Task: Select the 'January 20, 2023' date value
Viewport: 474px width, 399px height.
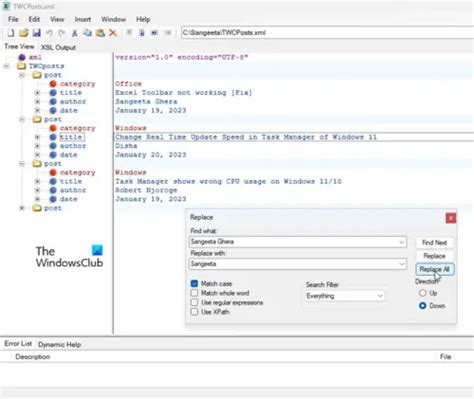Action: point(151,155)
